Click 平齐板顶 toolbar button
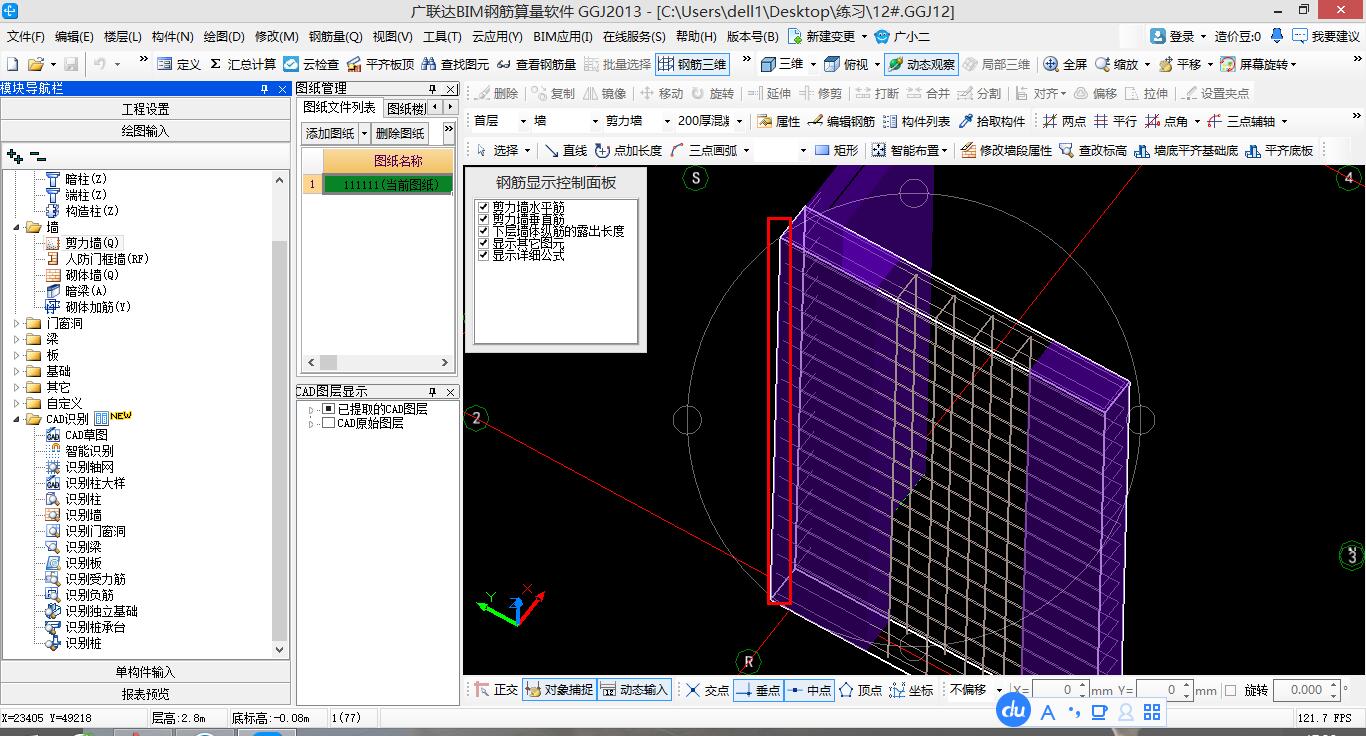The image size is (1366, 736). coord(380,64)
